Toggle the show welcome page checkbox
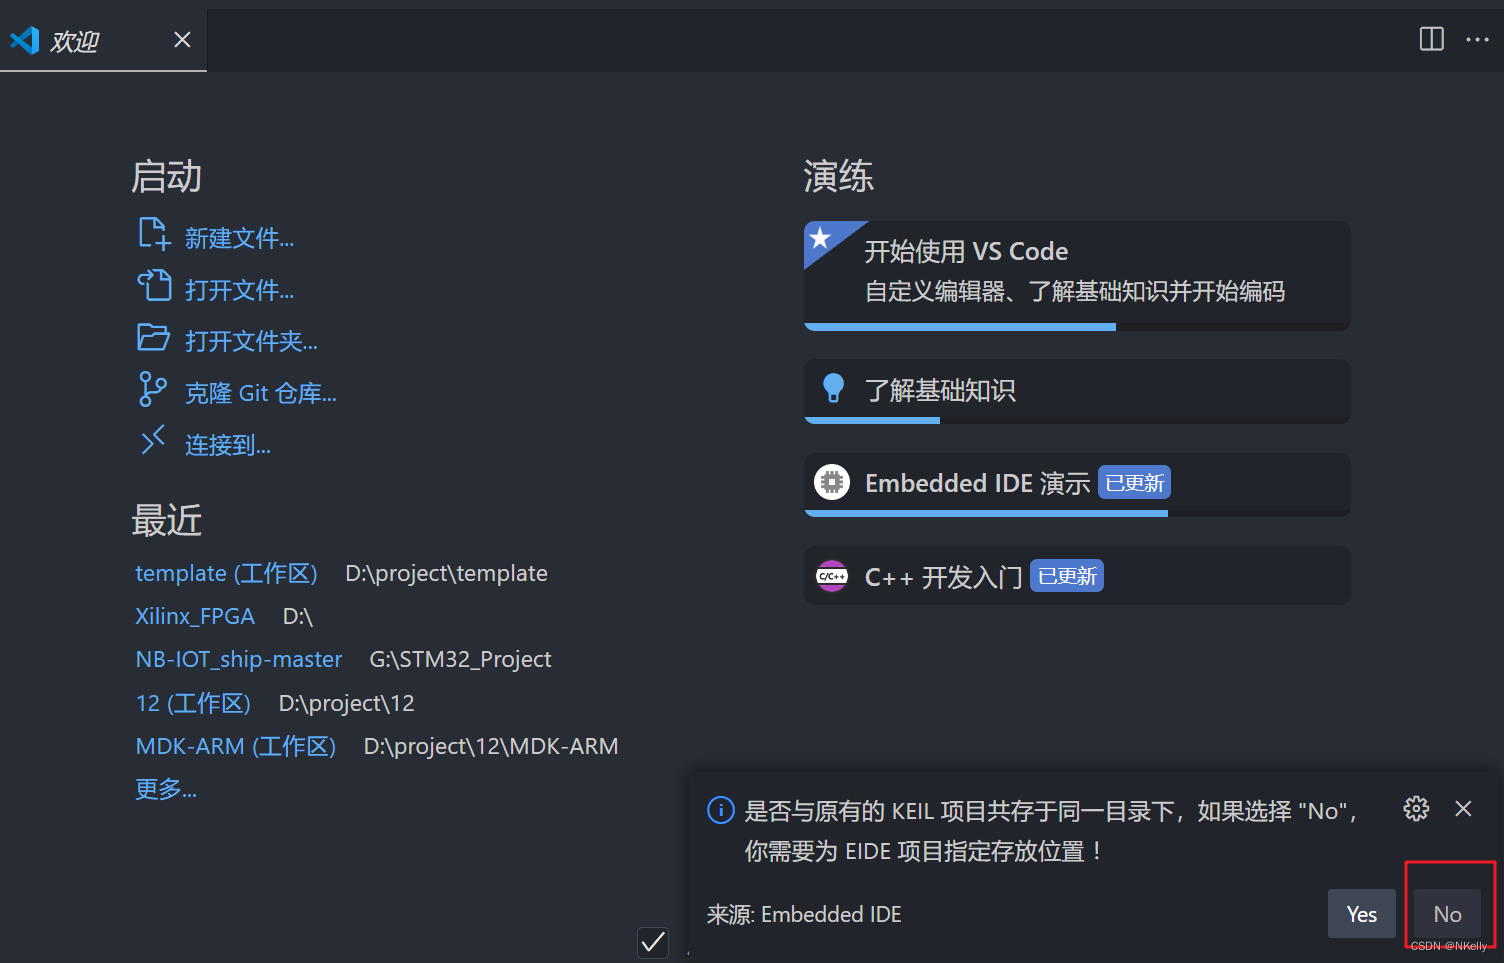Screen dimensions: 1504x963 pyautogui.click(x=653, y=942)
